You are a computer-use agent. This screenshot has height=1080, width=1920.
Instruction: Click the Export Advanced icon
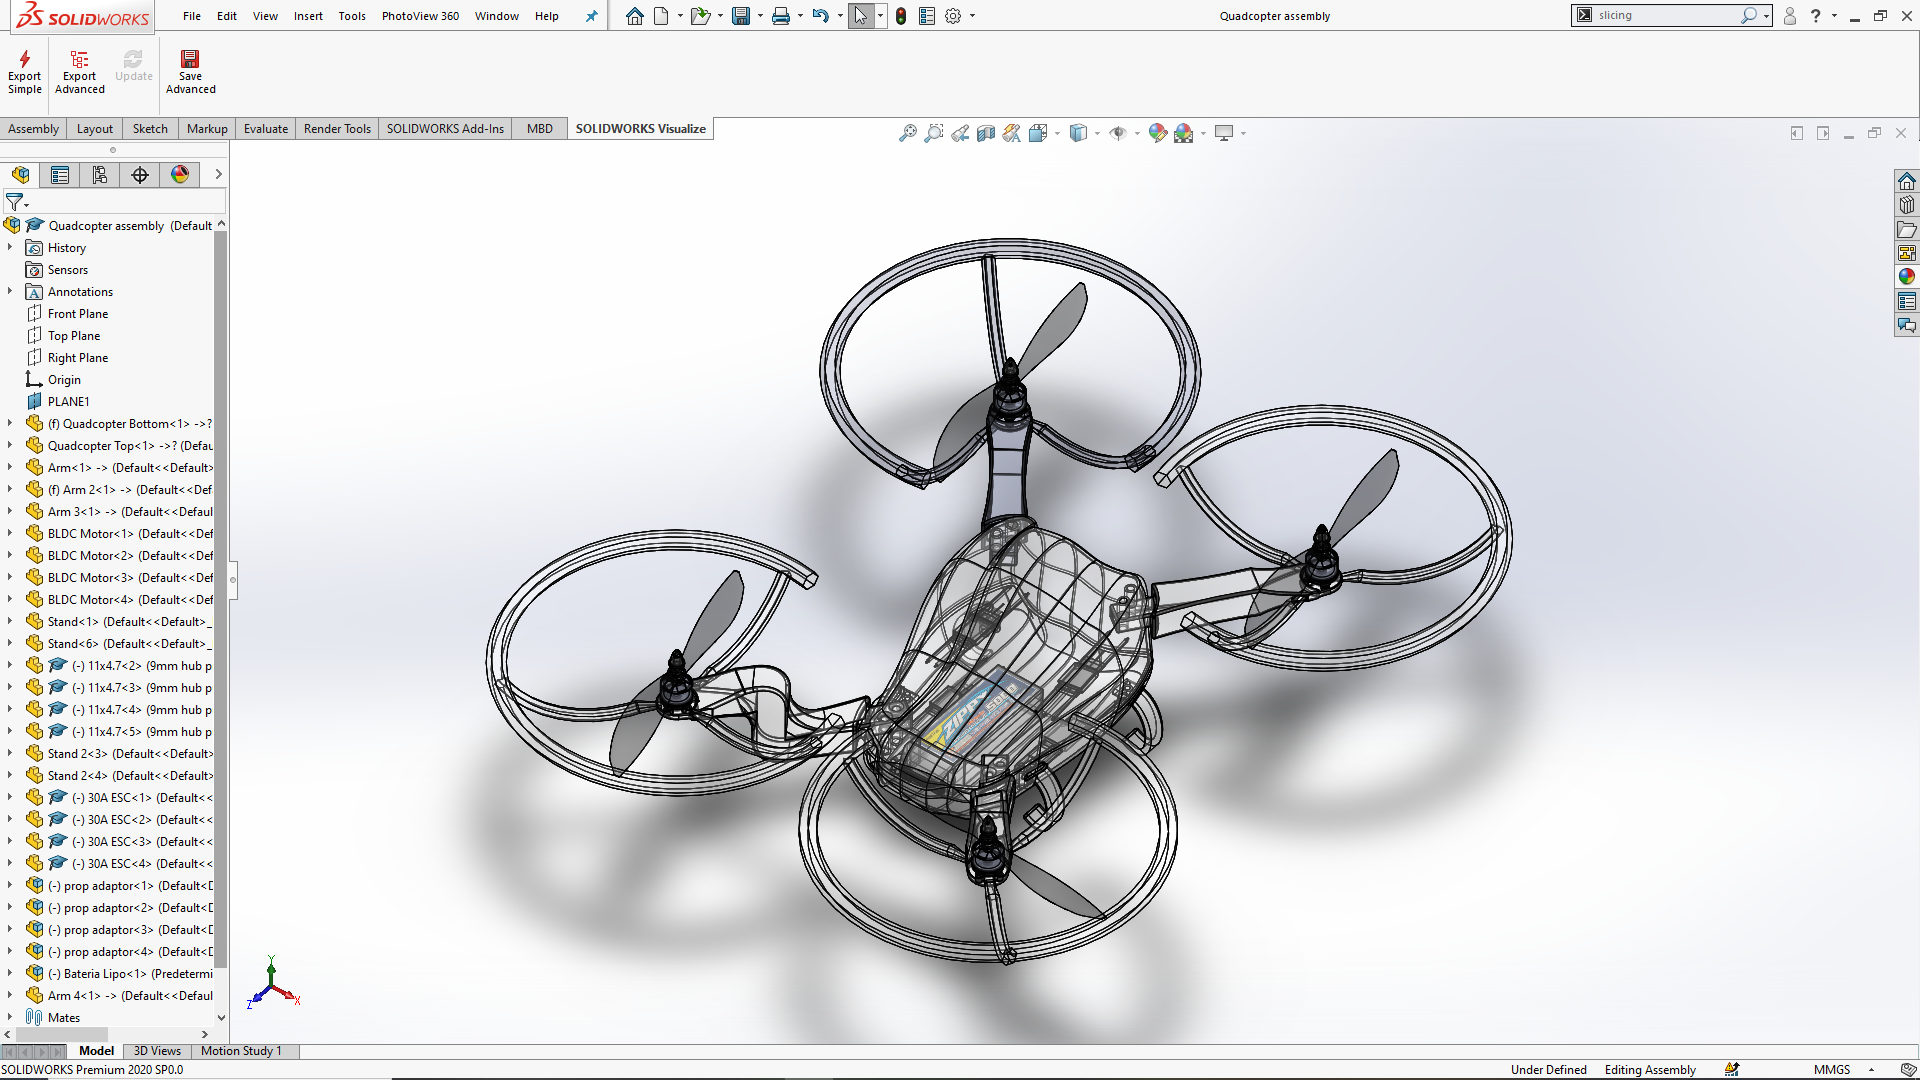click(80, 72)
